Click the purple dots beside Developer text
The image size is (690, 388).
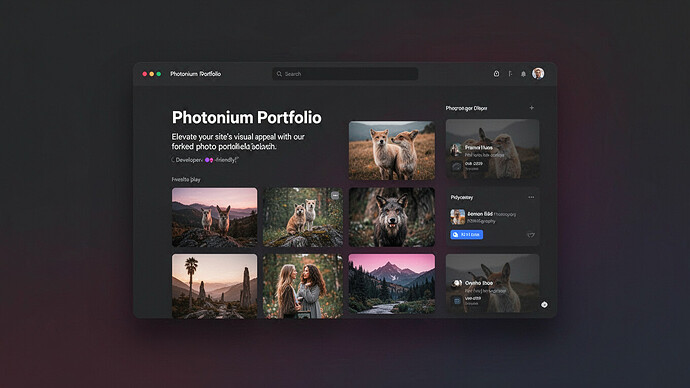tap(209, 160)
